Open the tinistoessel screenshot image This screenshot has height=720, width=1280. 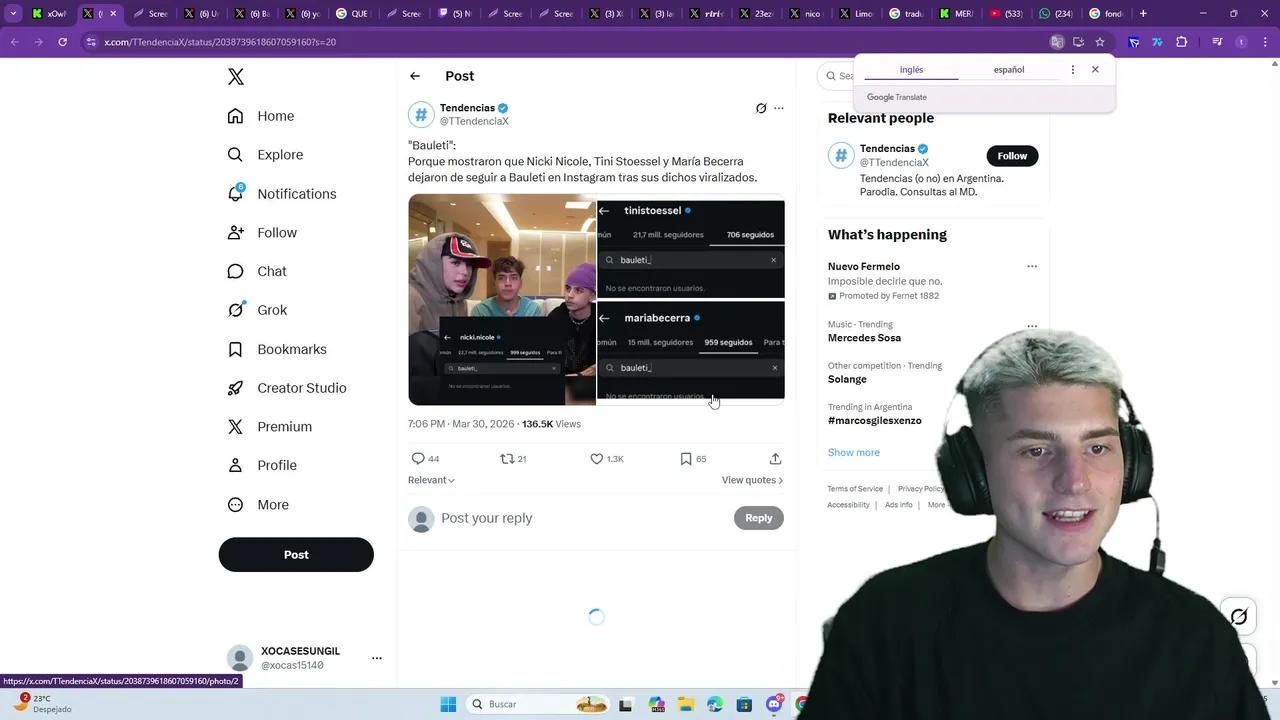pyautogui.click(x=691, y=246)
